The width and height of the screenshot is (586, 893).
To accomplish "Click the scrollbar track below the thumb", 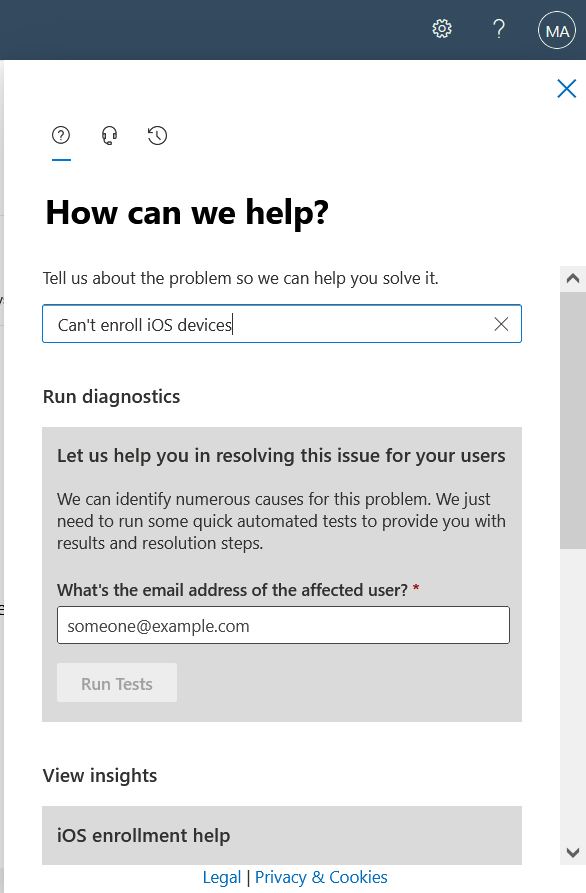I will click(x=573, y=694).
